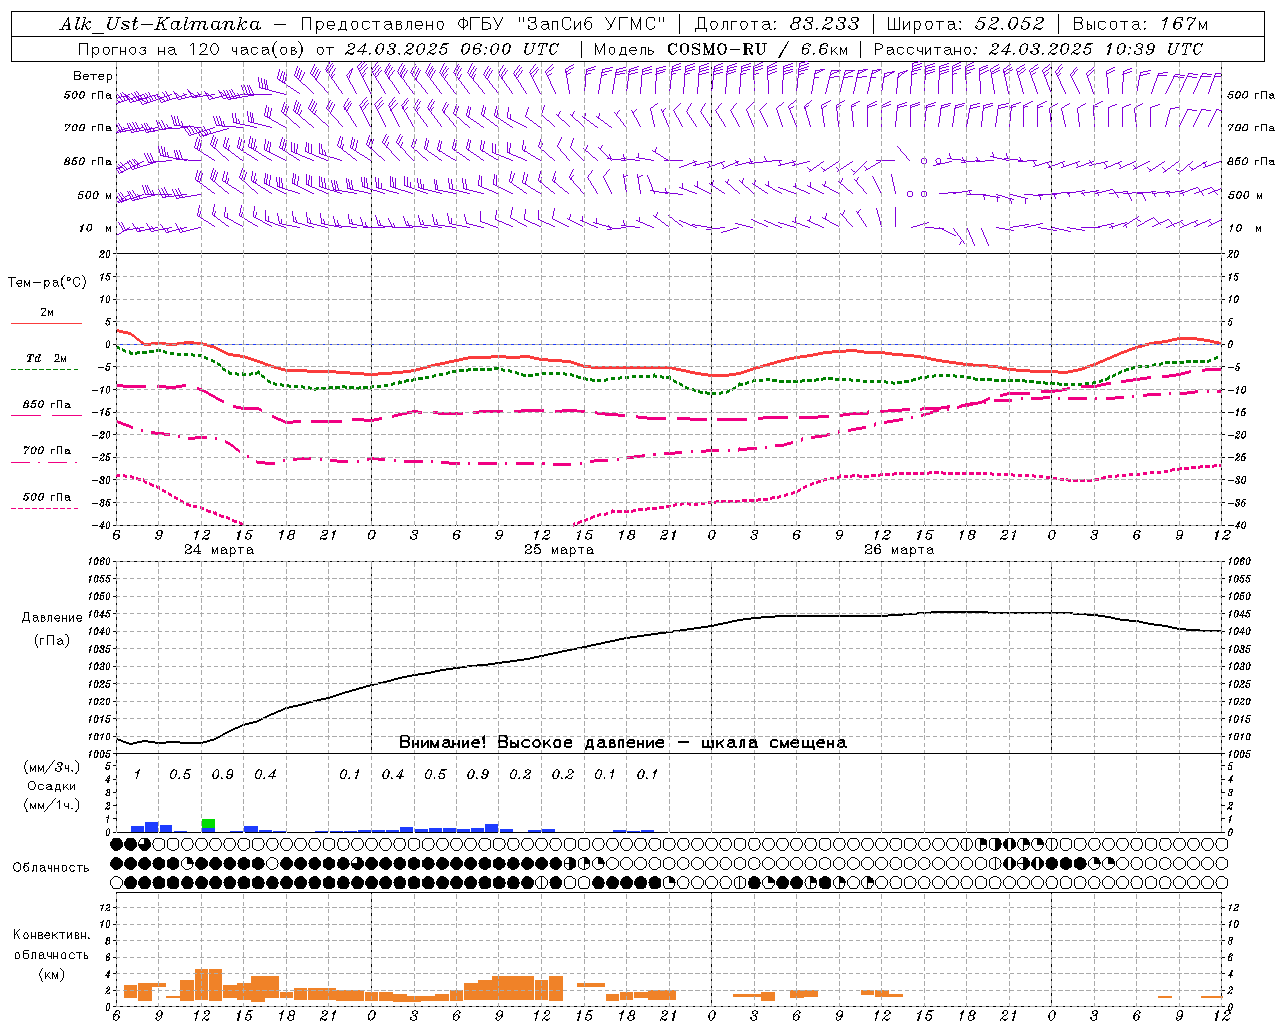Click the 700 гПа entry in the temperature legend

coord(47,451)
